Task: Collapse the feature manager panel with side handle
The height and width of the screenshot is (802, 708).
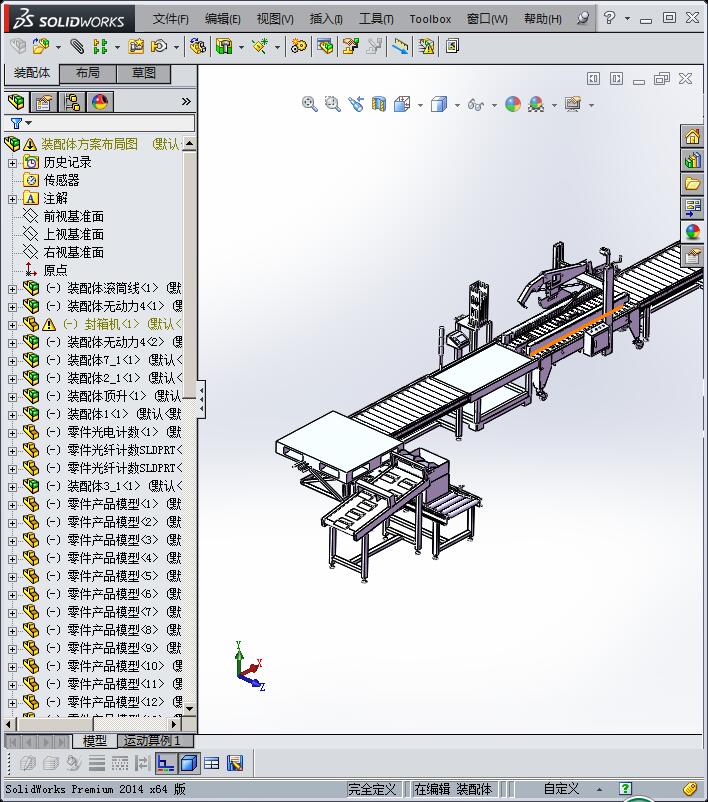Action: (202, 399)
